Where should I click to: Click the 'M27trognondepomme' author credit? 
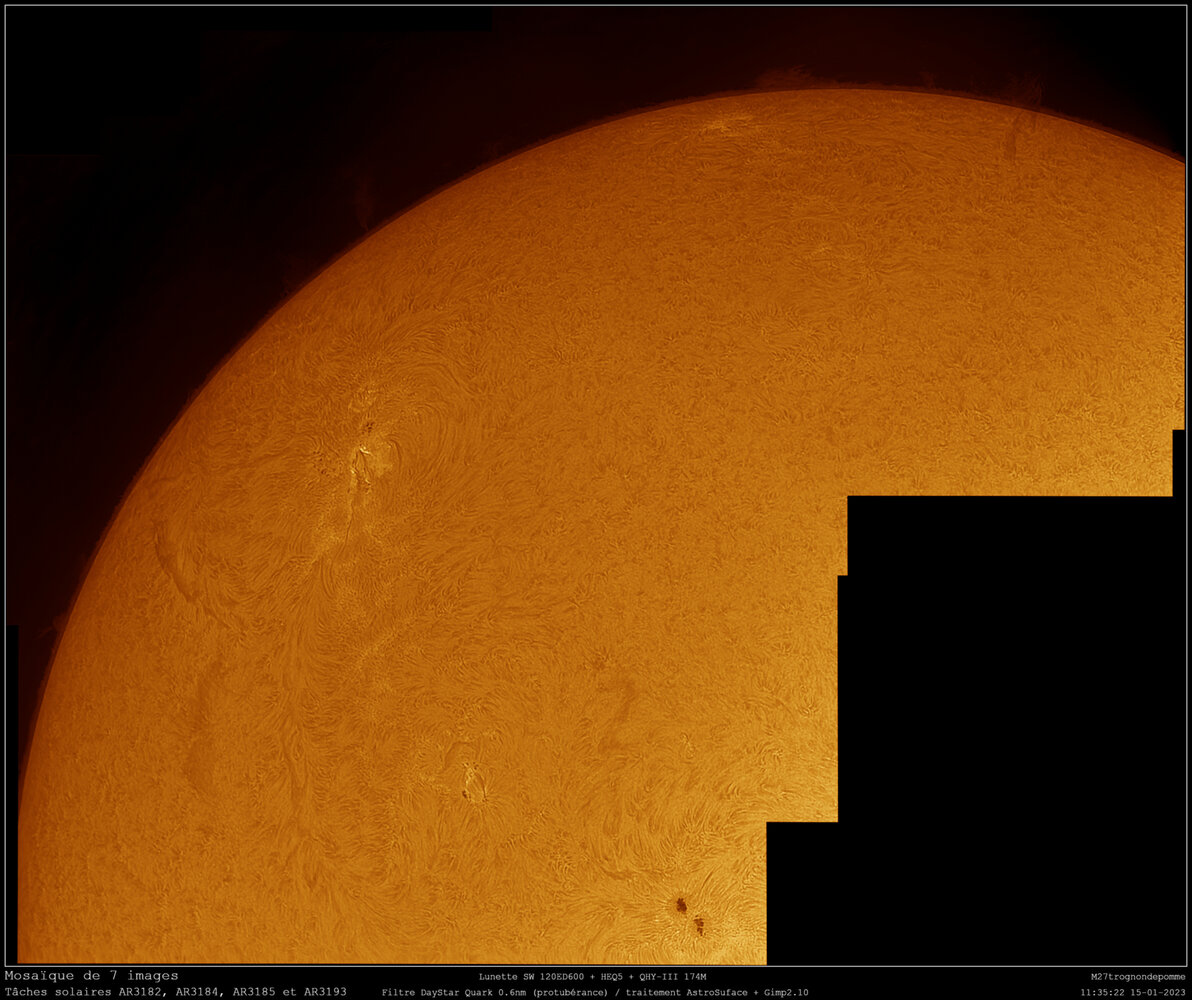pyautogui.click(x=1137, y=976)
